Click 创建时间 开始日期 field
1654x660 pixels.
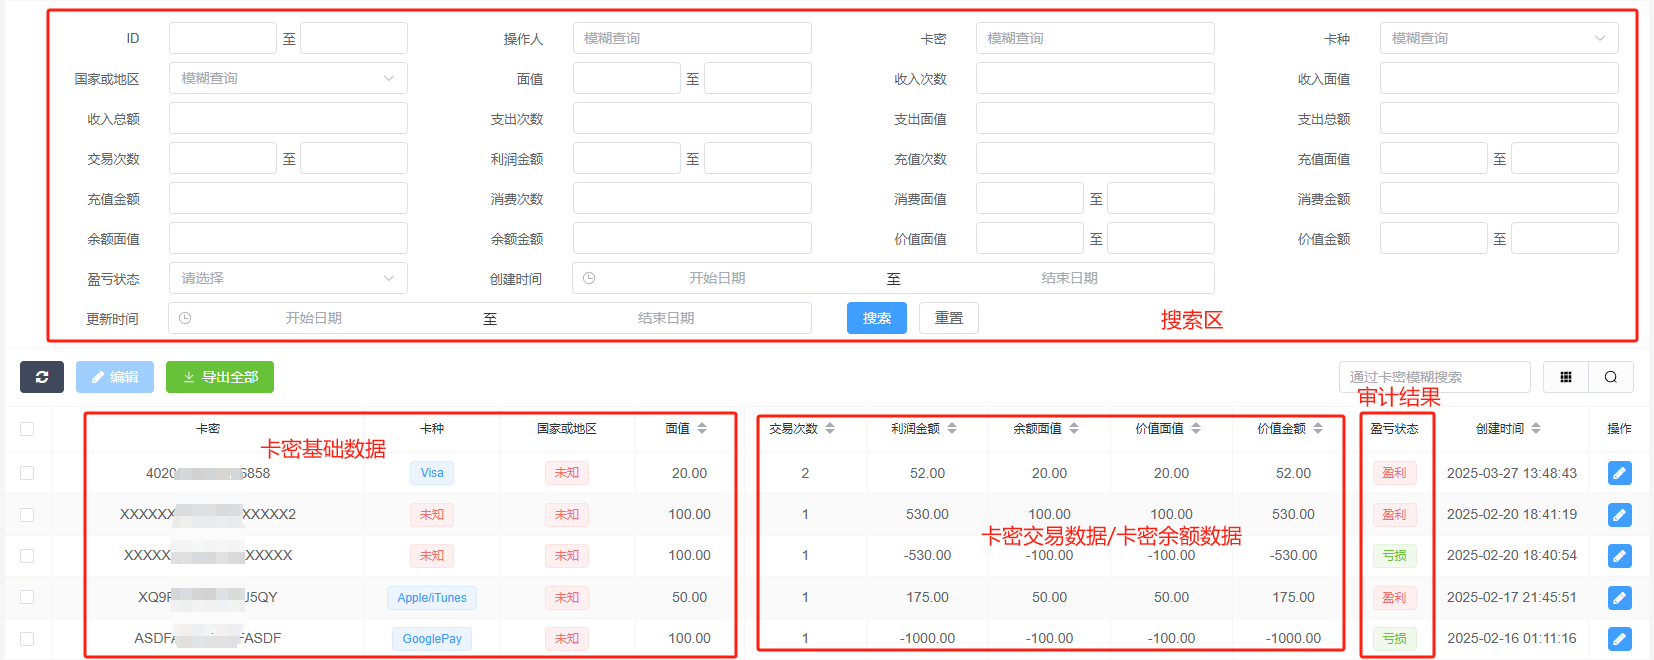717,278
